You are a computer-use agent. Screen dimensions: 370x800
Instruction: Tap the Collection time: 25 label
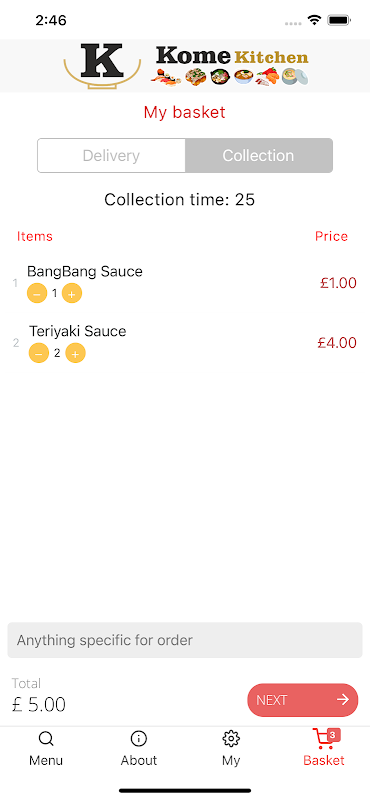tap(180, 199)
